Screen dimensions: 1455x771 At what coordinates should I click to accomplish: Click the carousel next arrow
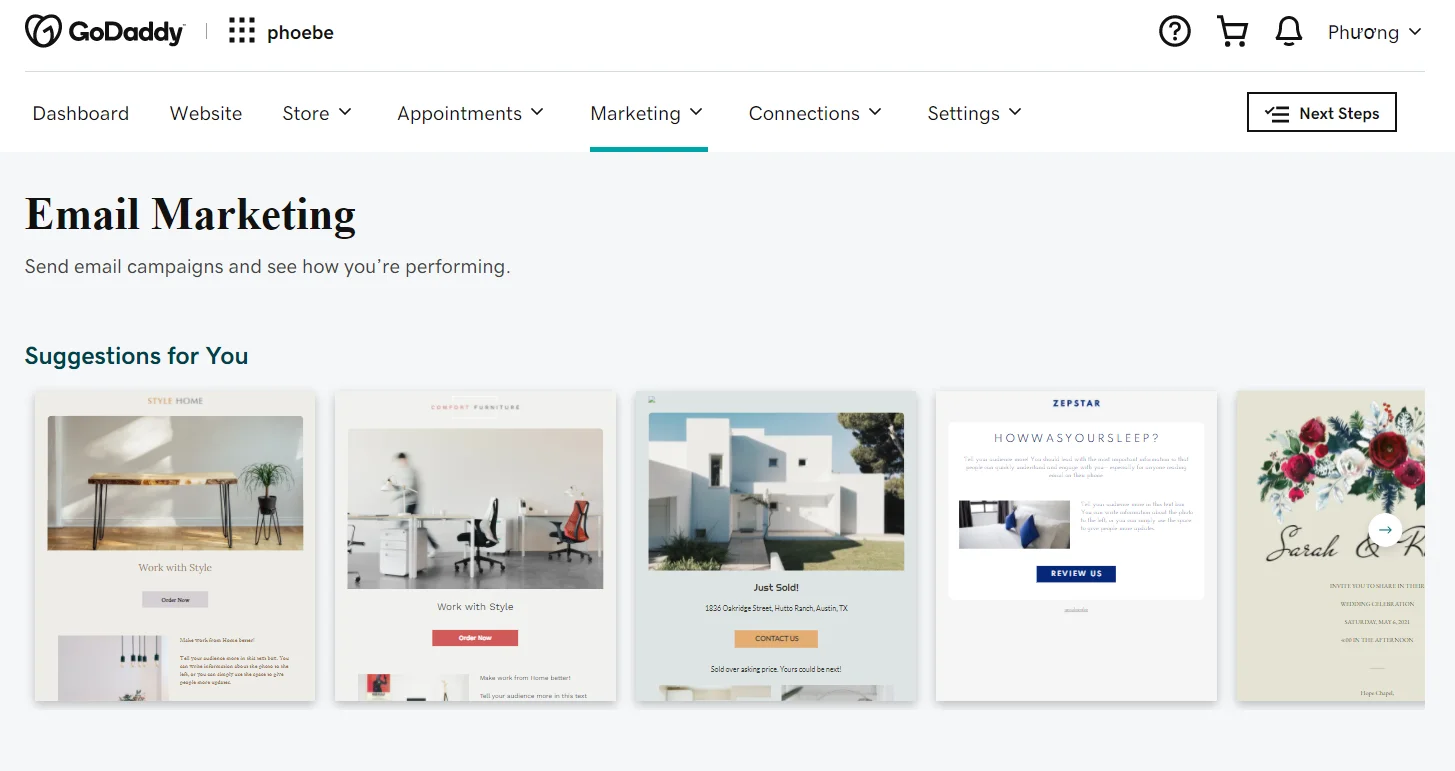tap(1385, 529)
